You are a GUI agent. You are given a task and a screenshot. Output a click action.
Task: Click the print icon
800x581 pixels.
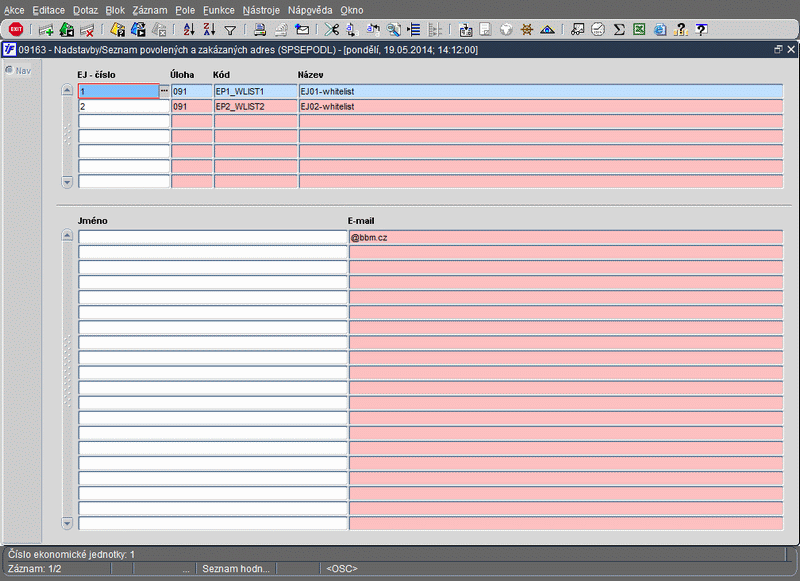[x=260, y=30]
